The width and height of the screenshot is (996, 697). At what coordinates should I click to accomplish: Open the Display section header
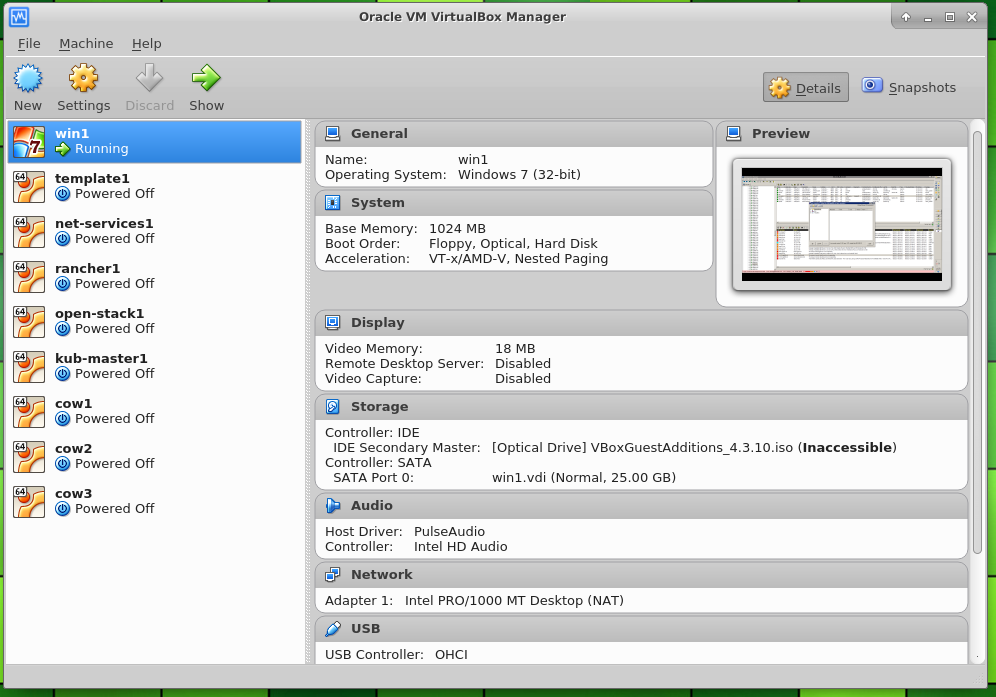point(641,323)
